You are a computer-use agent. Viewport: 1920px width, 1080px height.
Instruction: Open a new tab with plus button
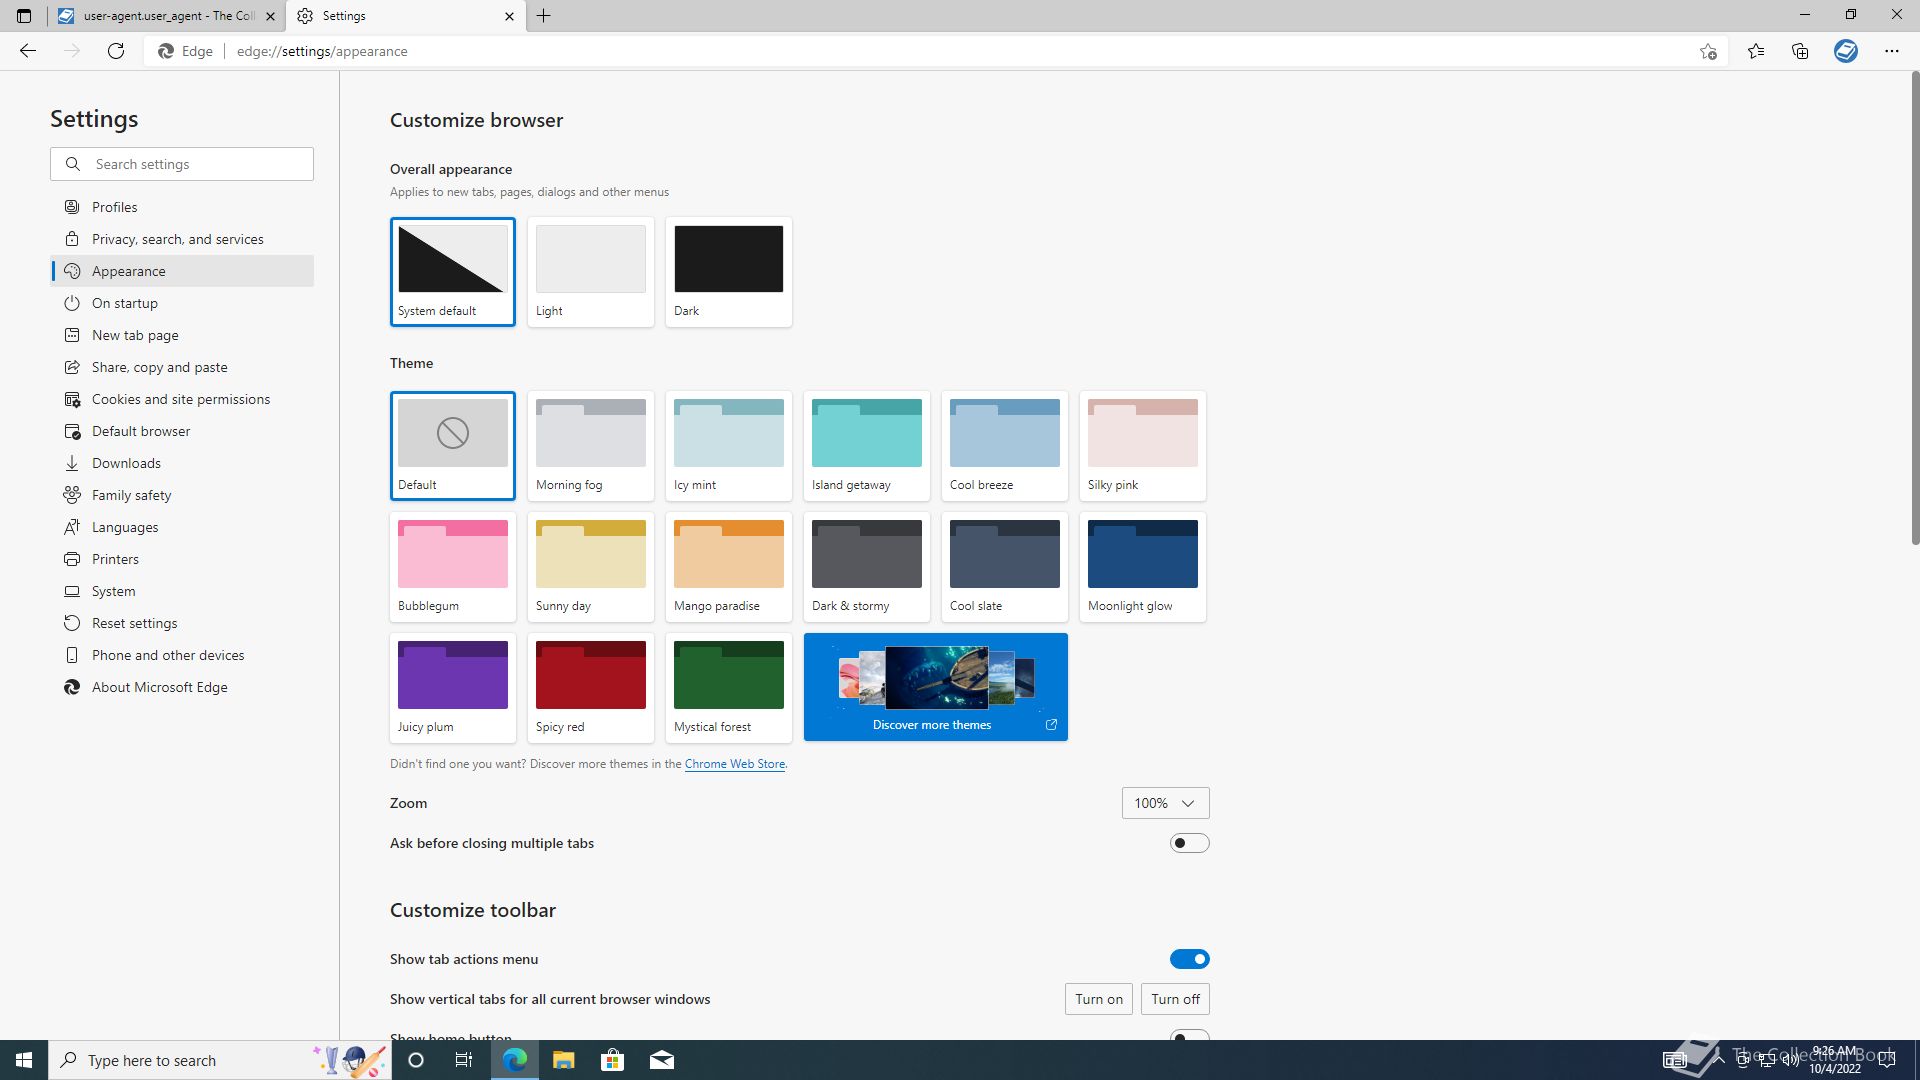(544, 16)
